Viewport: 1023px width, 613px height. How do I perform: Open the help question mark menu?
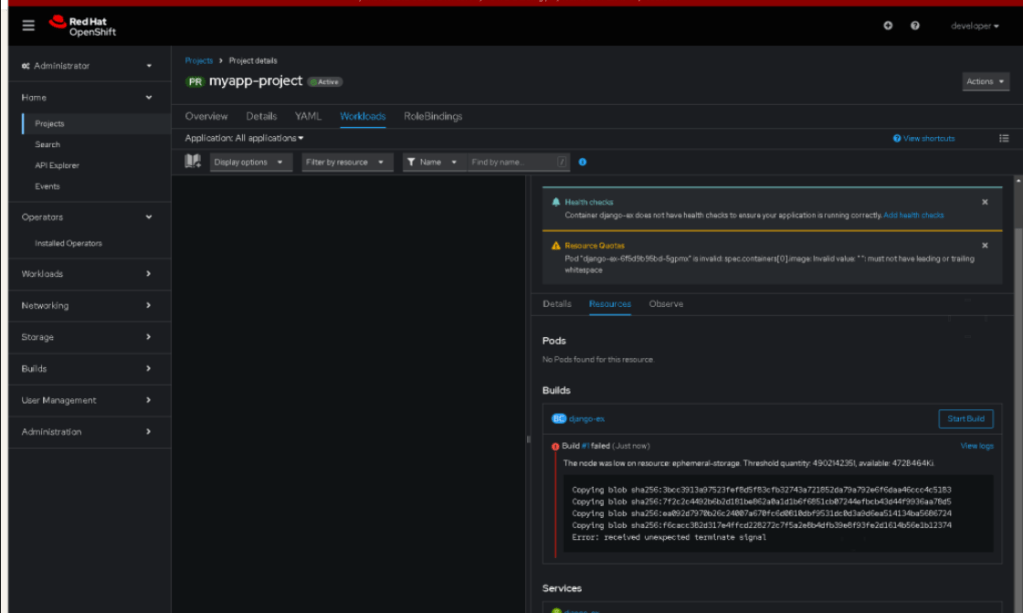915,25
